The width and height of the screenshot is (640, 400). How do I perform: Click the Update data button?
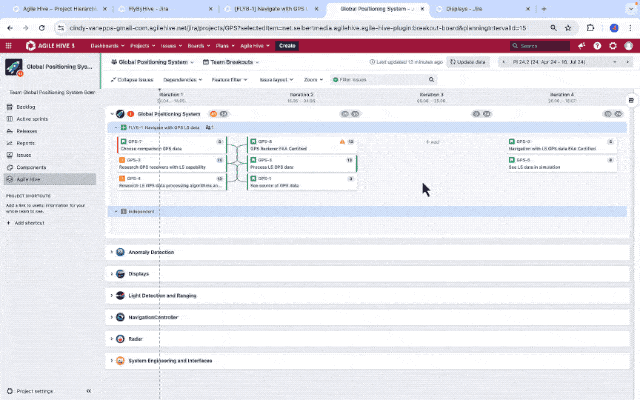468,62
